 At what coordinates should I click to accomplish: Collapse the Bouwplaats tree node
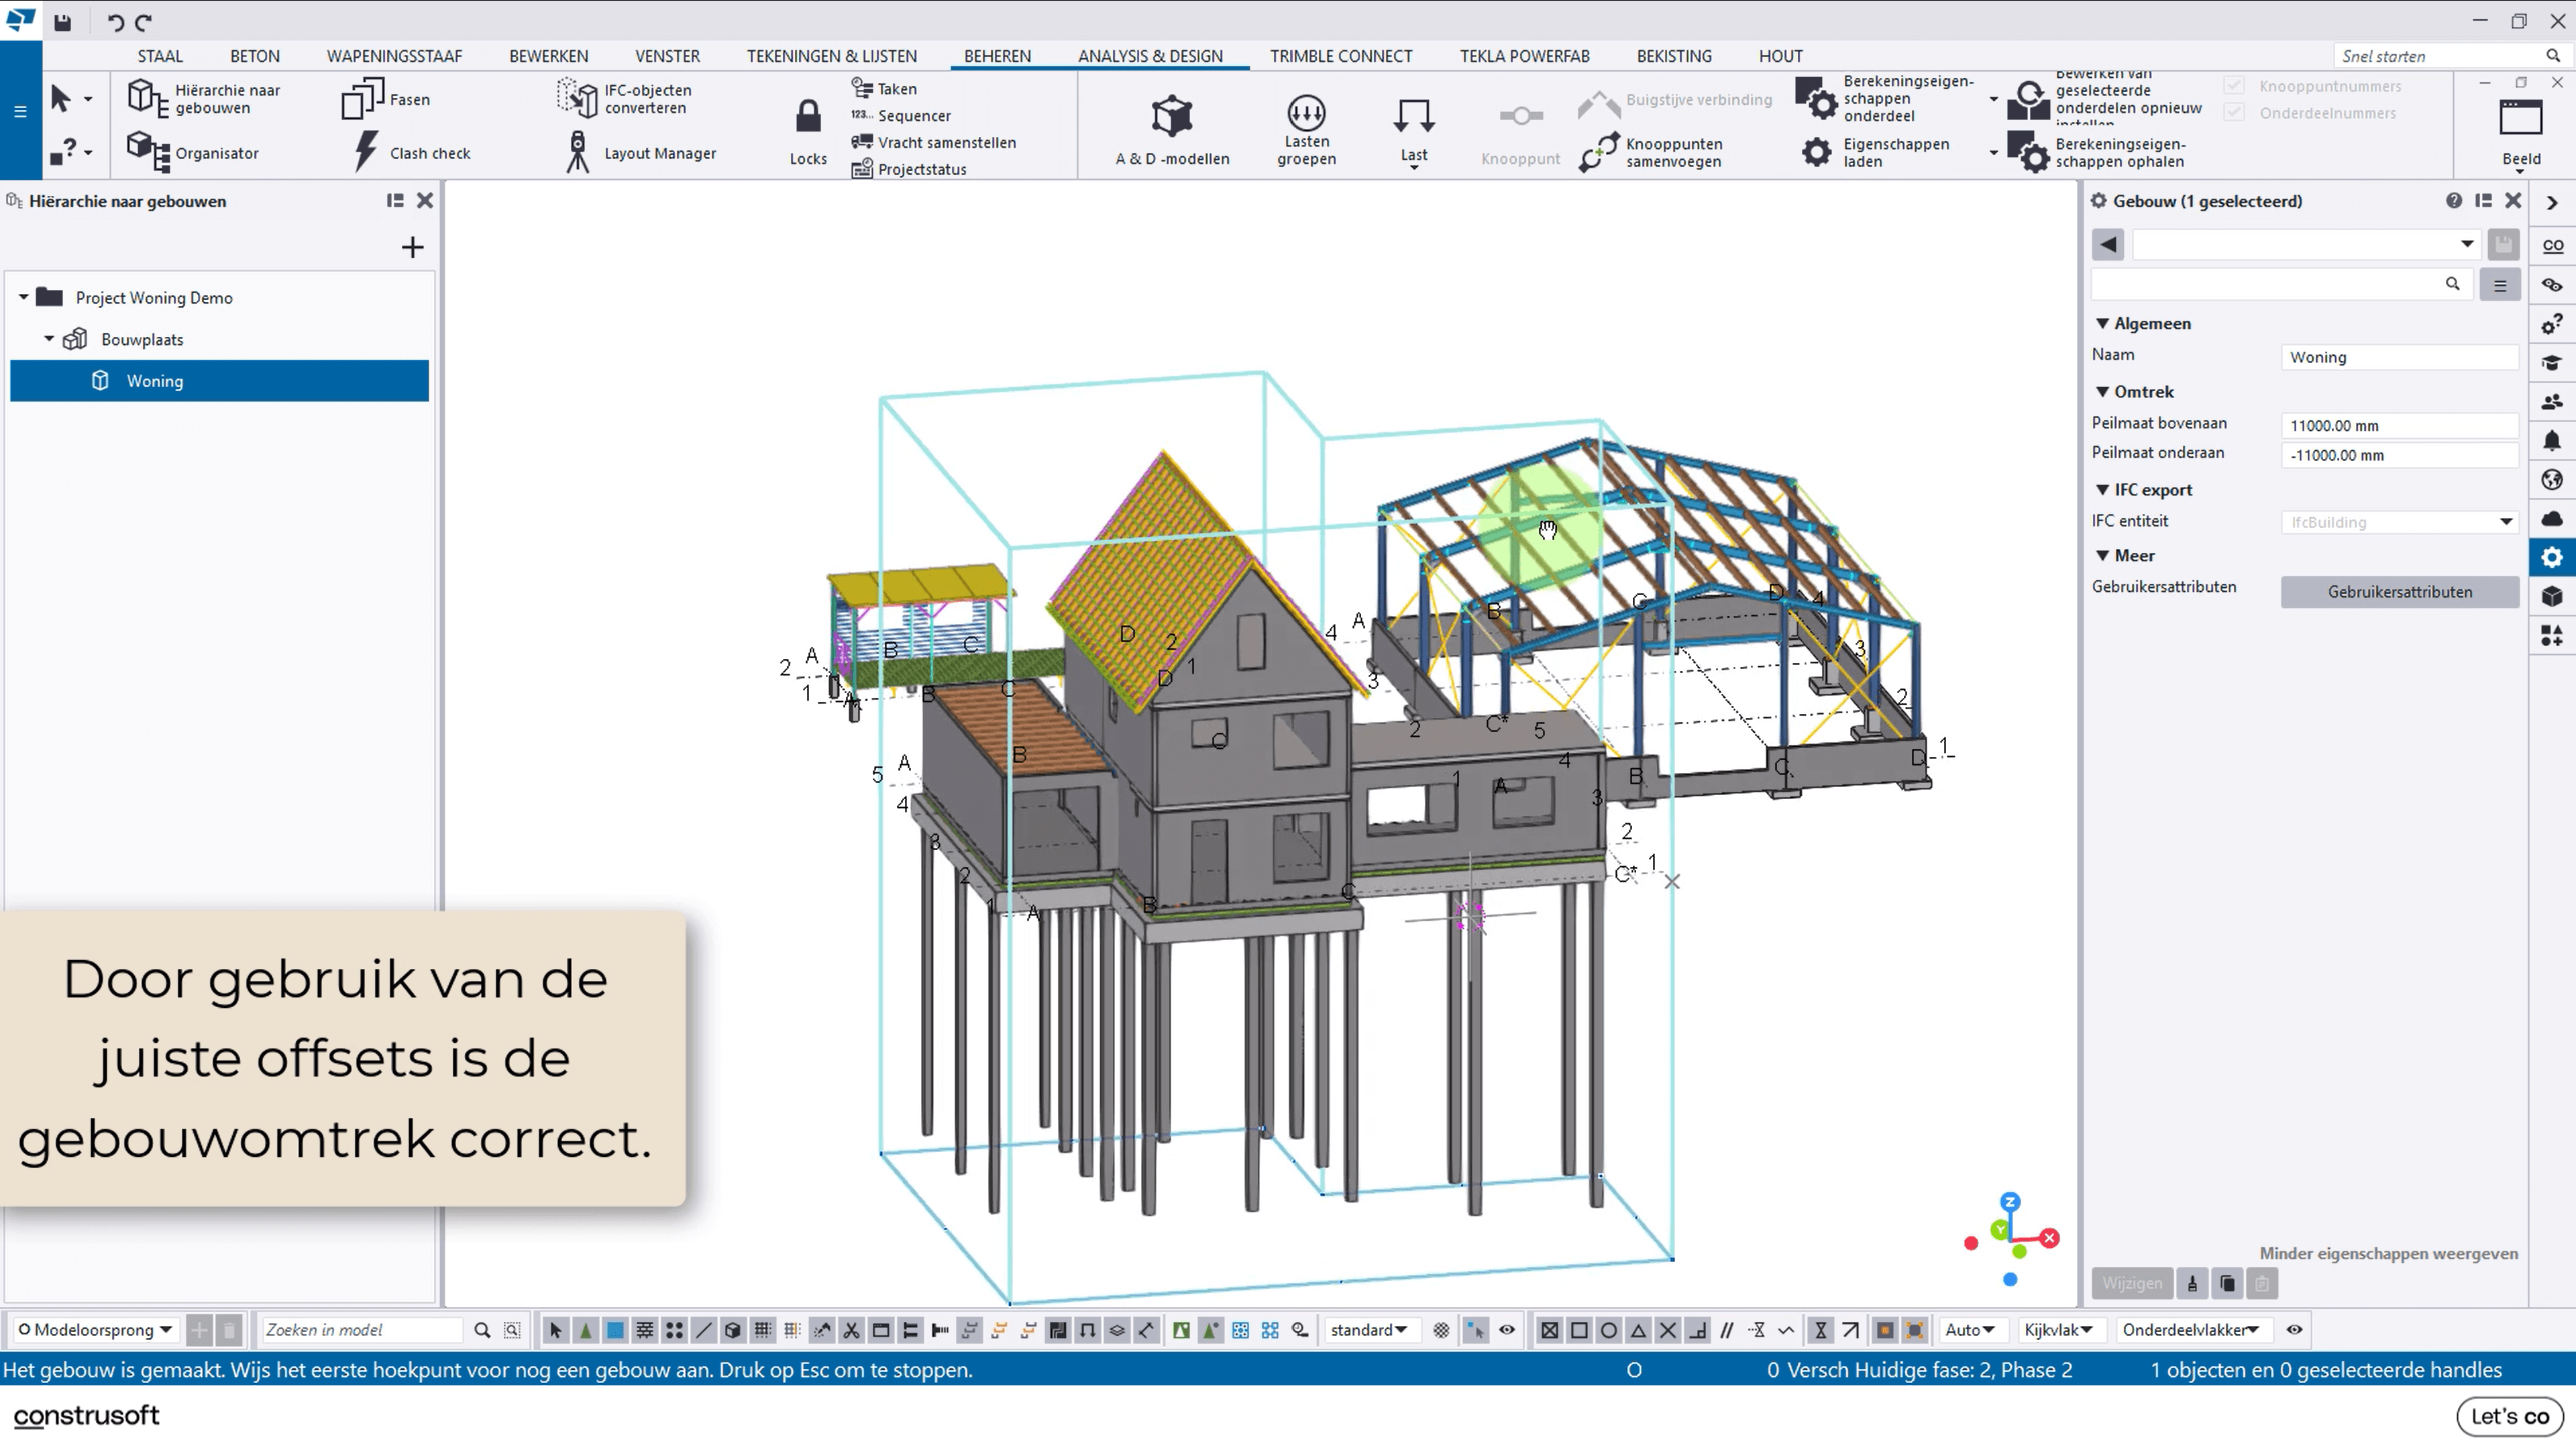point(49,339)
